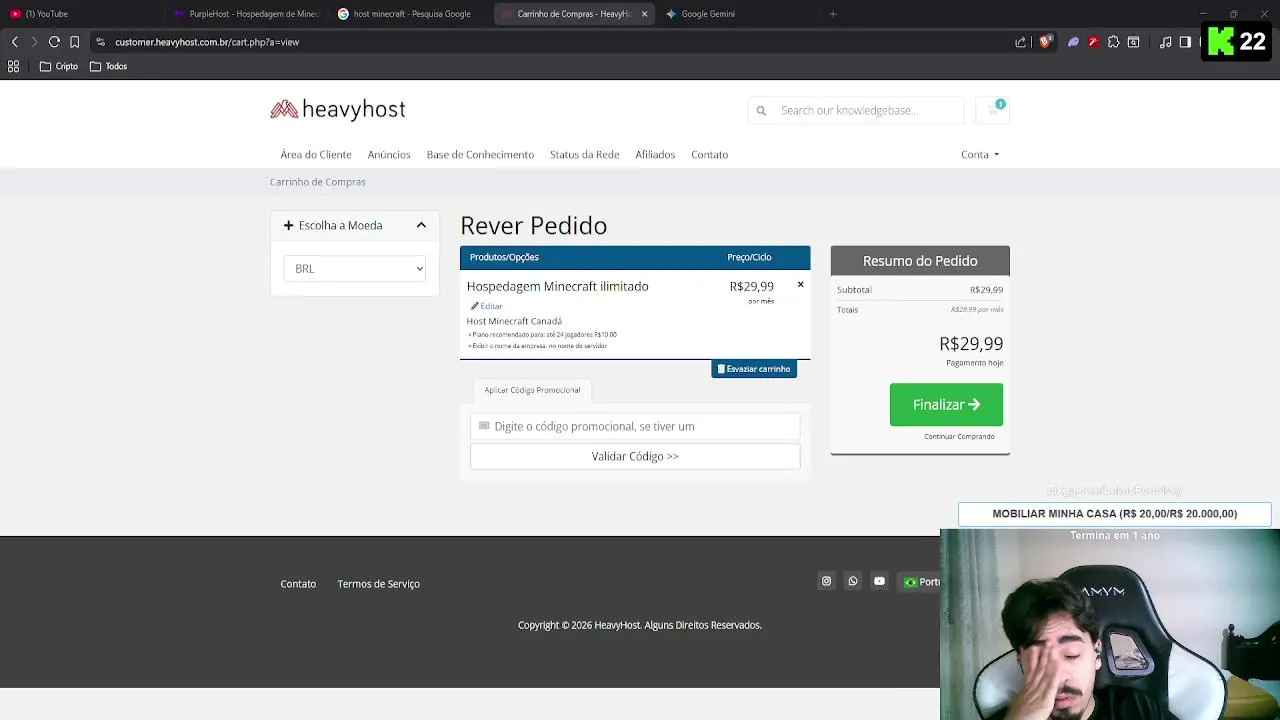The height and width of the screenshot is (720, 1280).
Task: Collapse the Escolha a Moeda panel
Action: coord(421,225)
